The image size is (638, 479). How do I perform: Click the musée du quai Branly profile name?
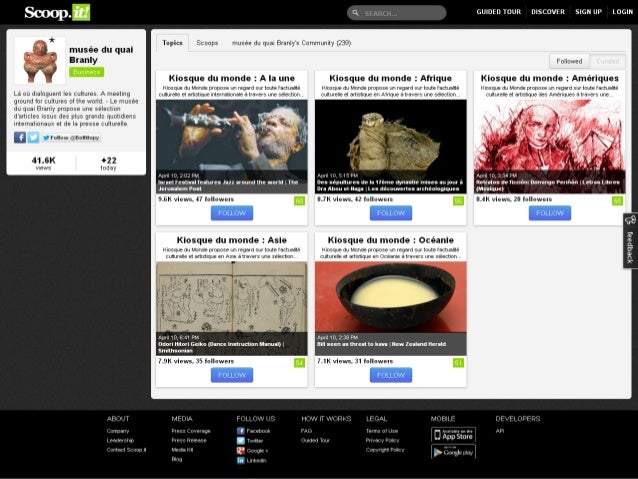click(101, 55)
